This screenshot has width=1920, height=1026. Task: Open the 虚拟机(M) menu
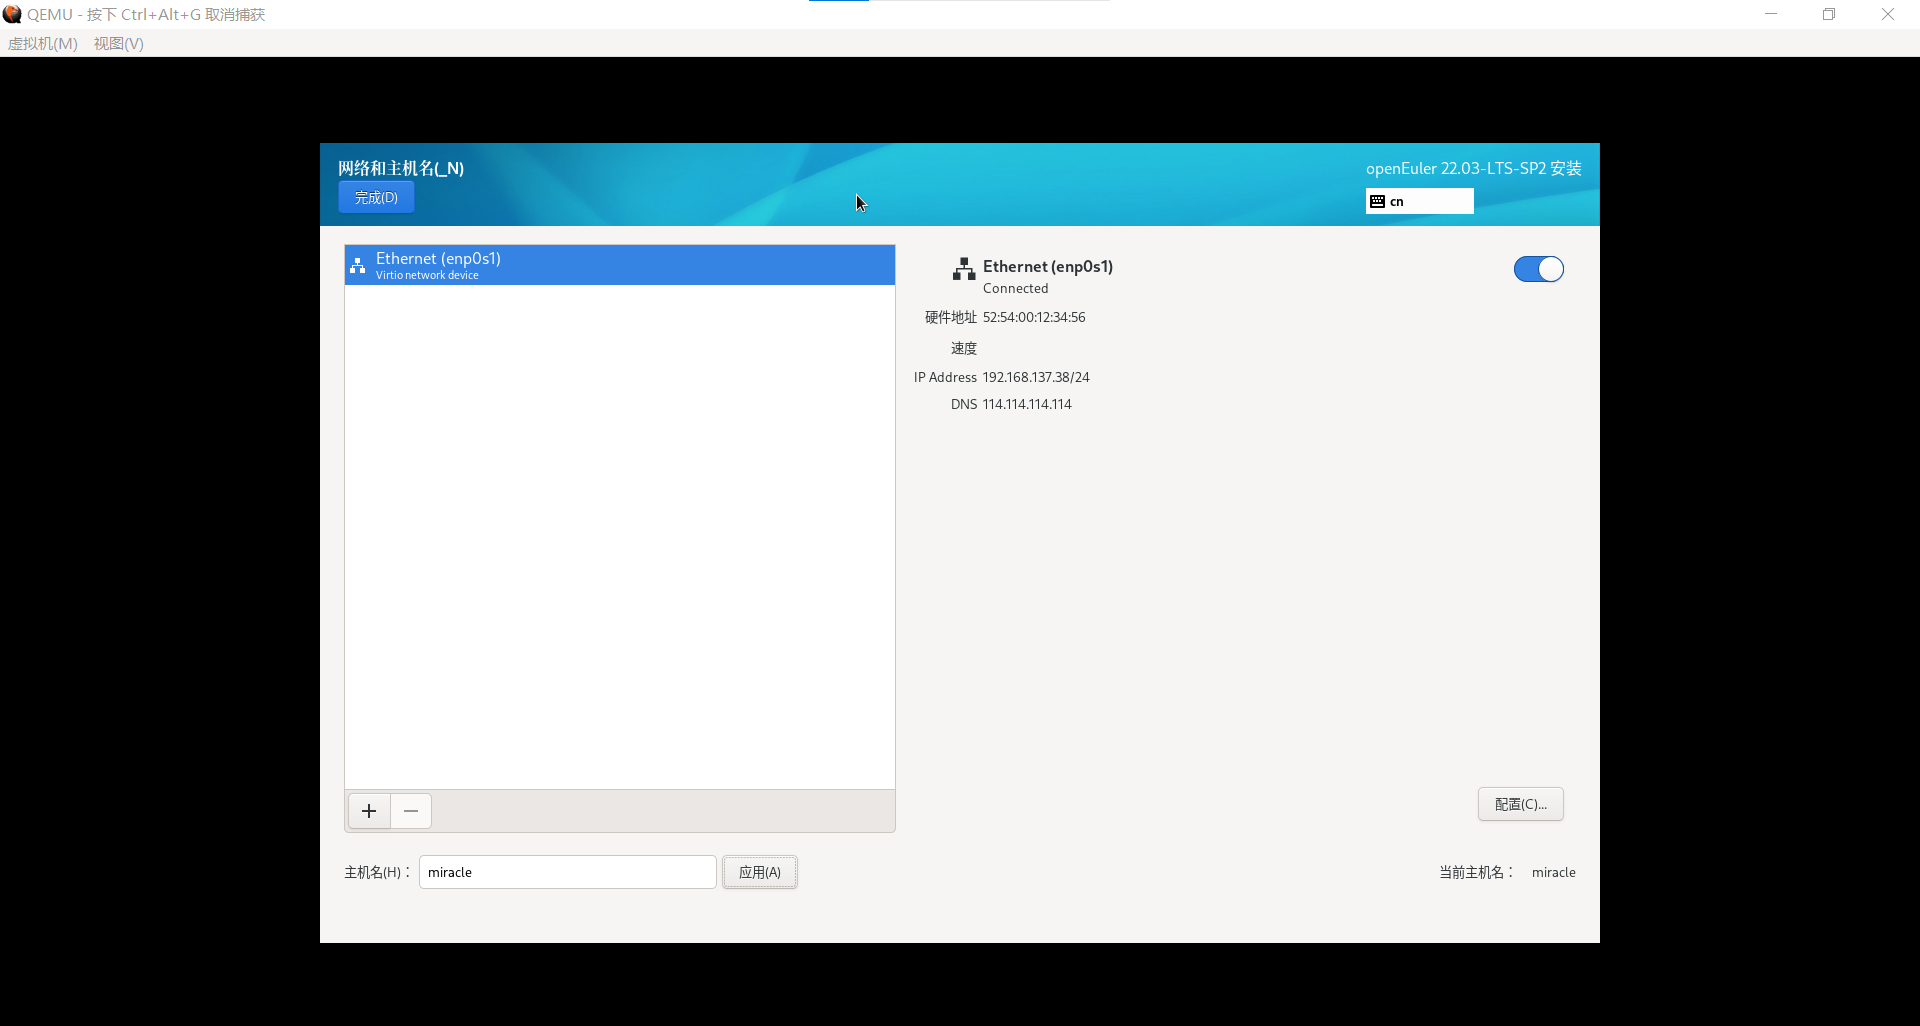click(x=43, y=43)
